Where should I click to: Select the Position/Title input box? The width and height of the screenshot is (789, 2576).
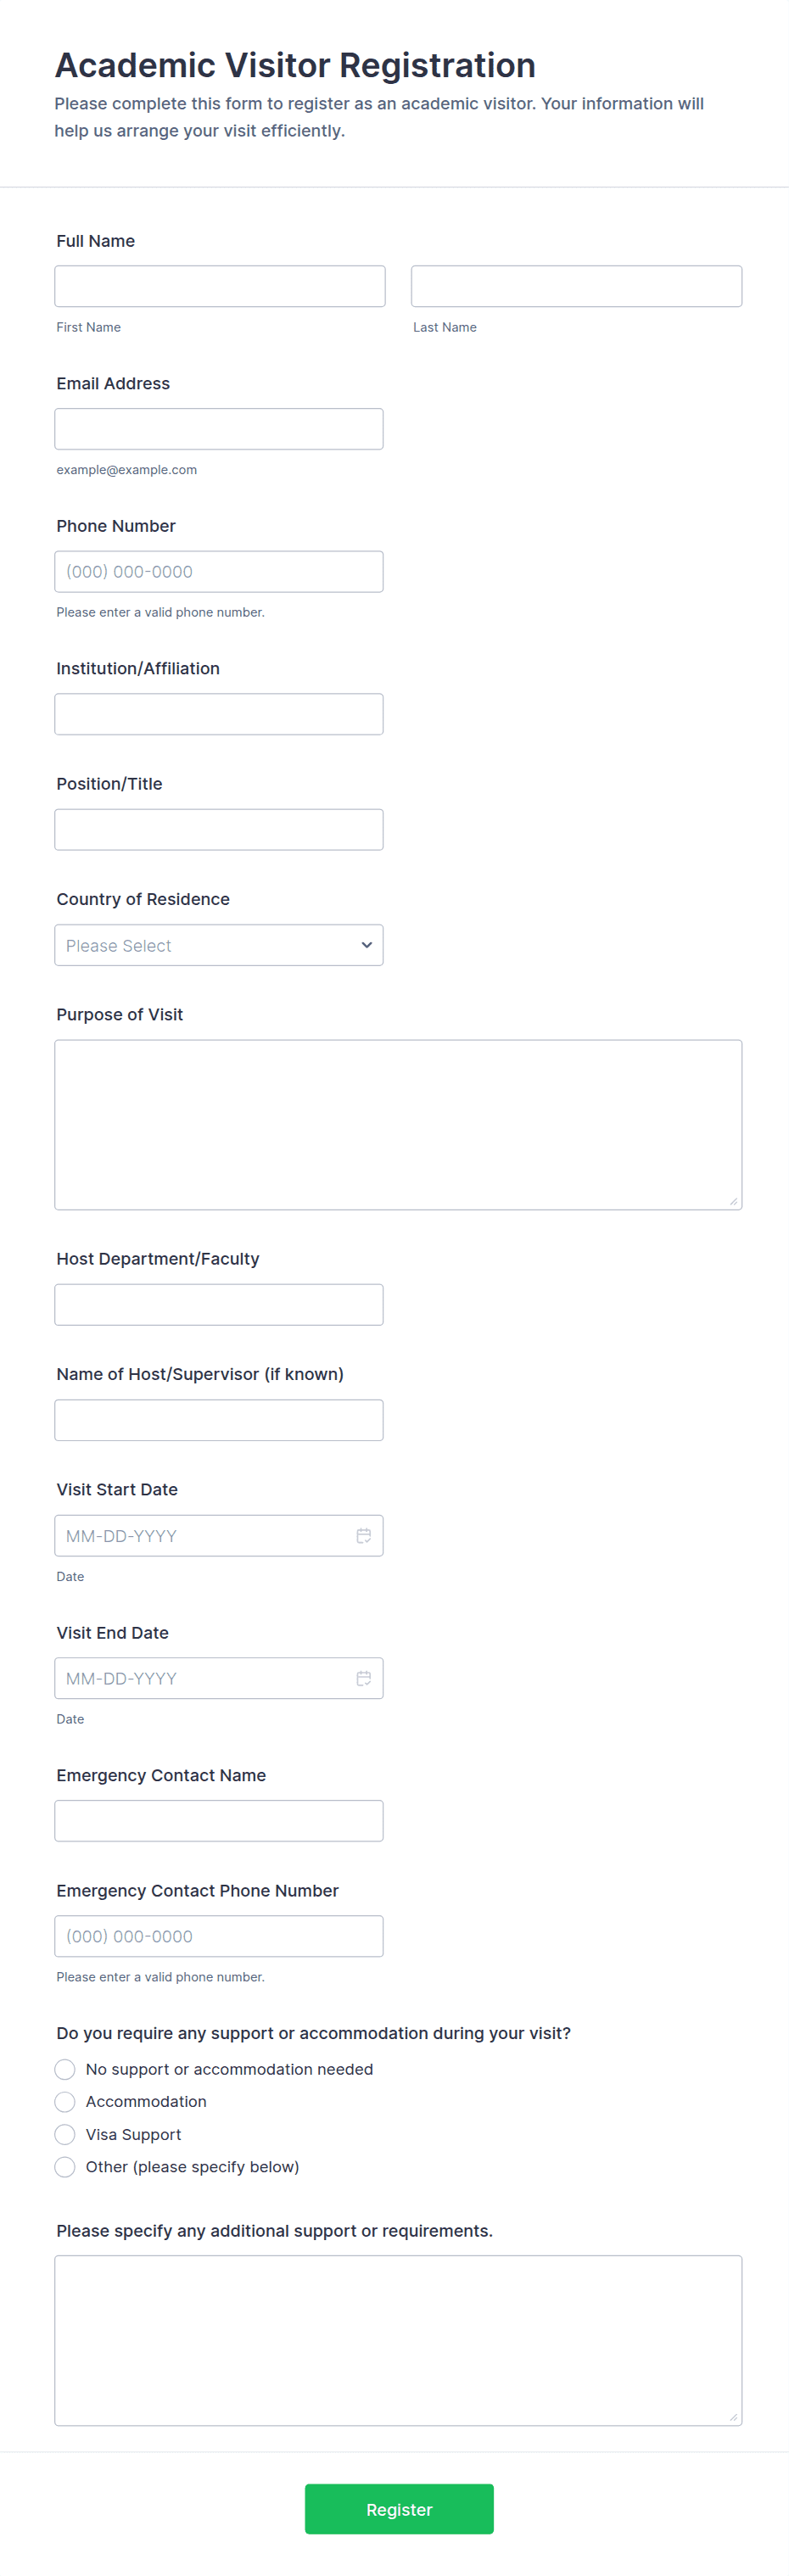[x=218, y=830]
